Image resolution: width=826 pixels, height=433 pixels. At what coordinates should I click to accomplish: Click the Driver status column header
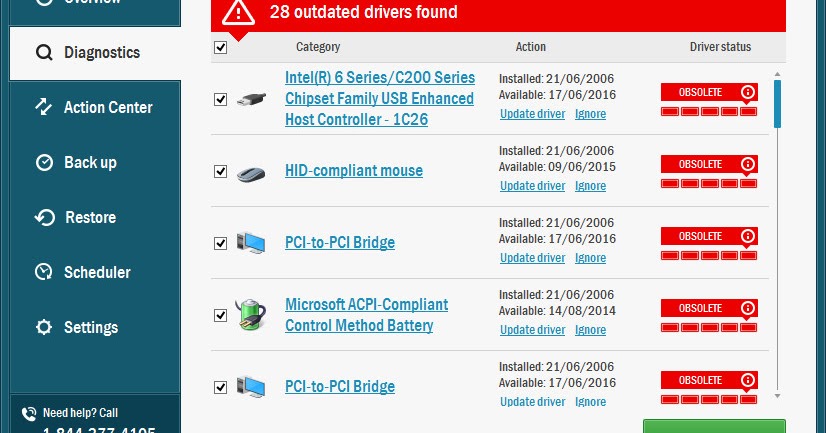(720, 47)
